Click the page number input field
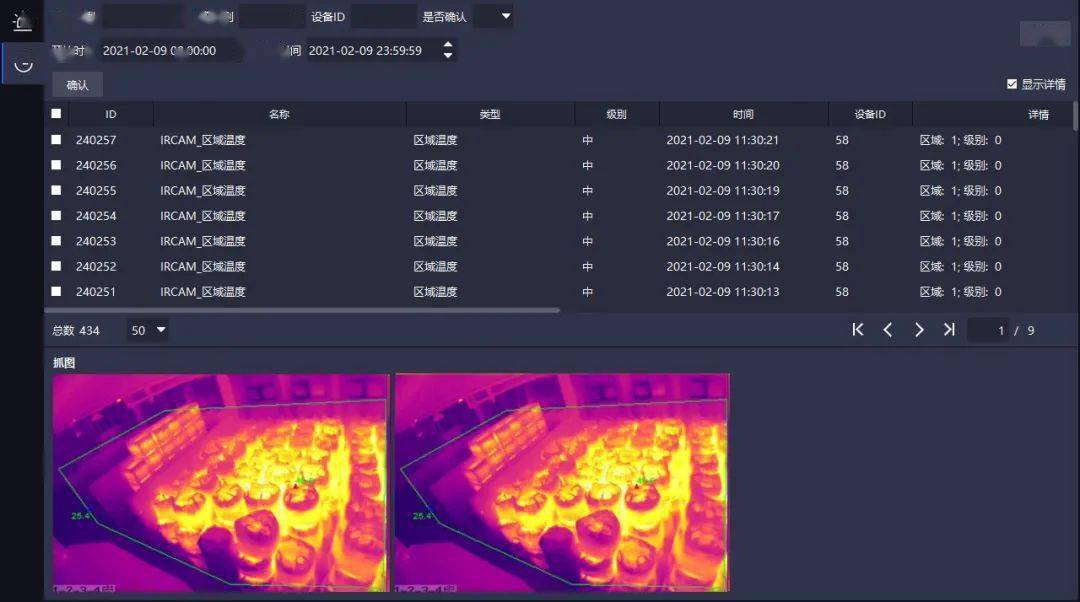 988,330
